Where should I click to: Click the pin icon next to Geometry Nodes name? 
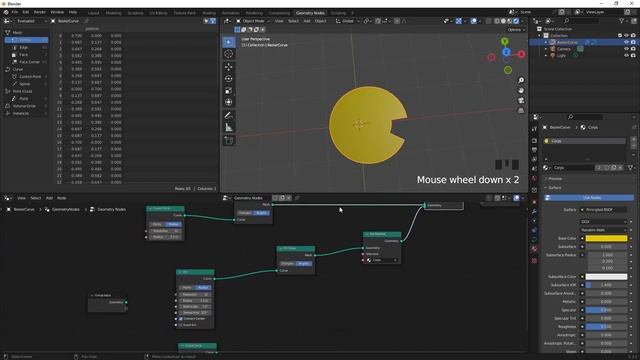click(x=297, y=198)
